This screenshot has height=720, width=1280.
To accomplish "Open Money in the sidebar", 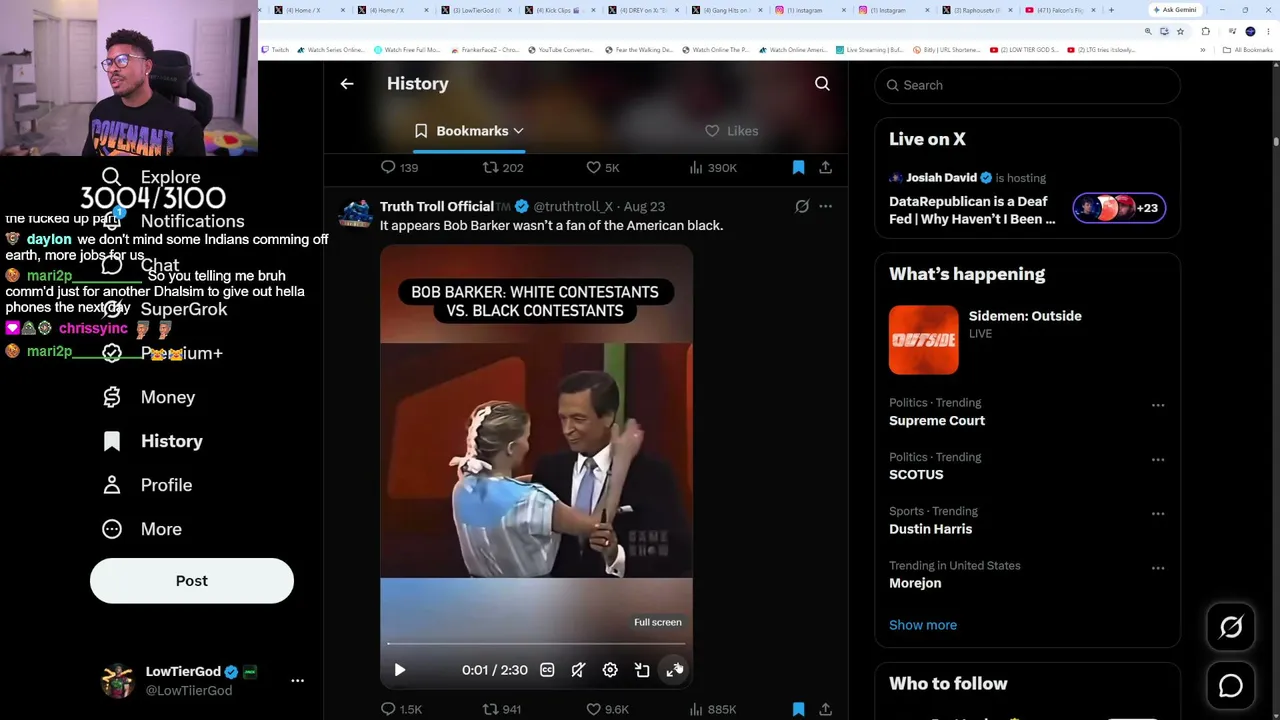I will (x=149, y=397).
